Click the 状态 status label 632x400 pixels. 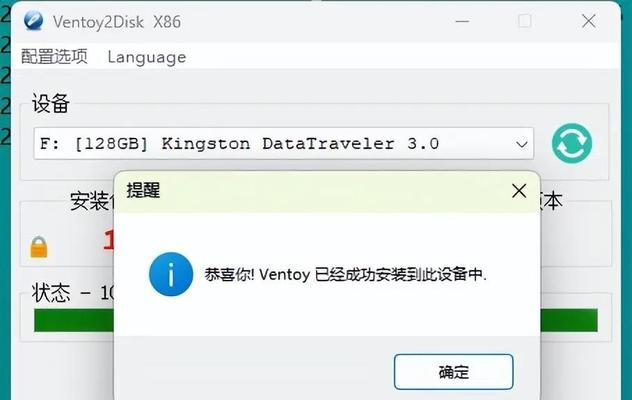click(51, 293)
